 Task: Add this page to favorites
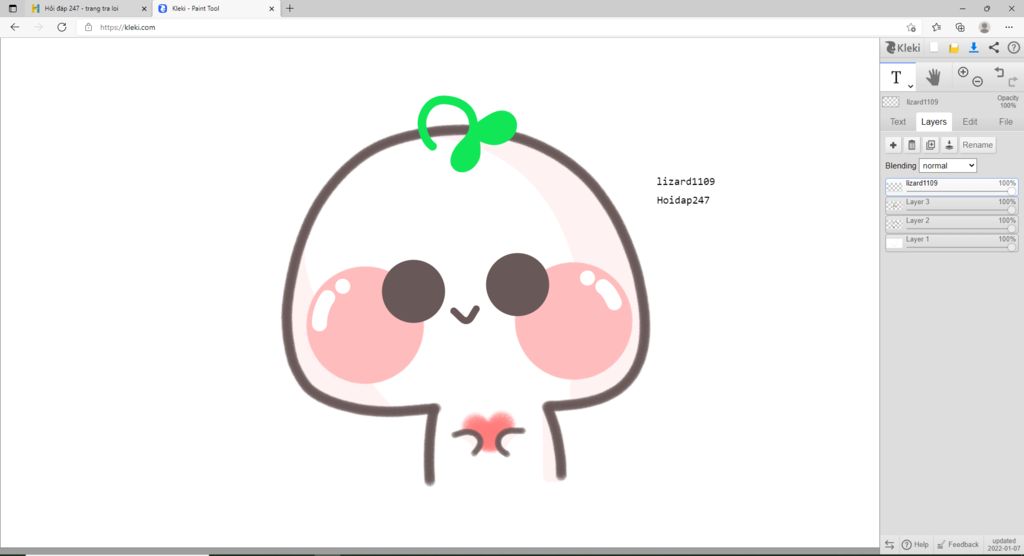coord(911,27)
